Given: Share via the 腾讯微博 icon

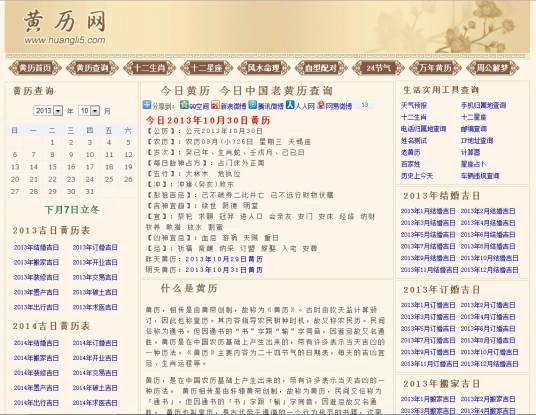Looking at the screenshot, I should pyautogui.click(x=253, y=105).
